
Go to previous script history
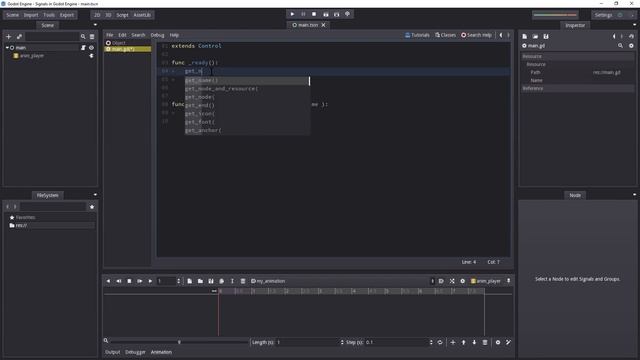tap(501, 35)
